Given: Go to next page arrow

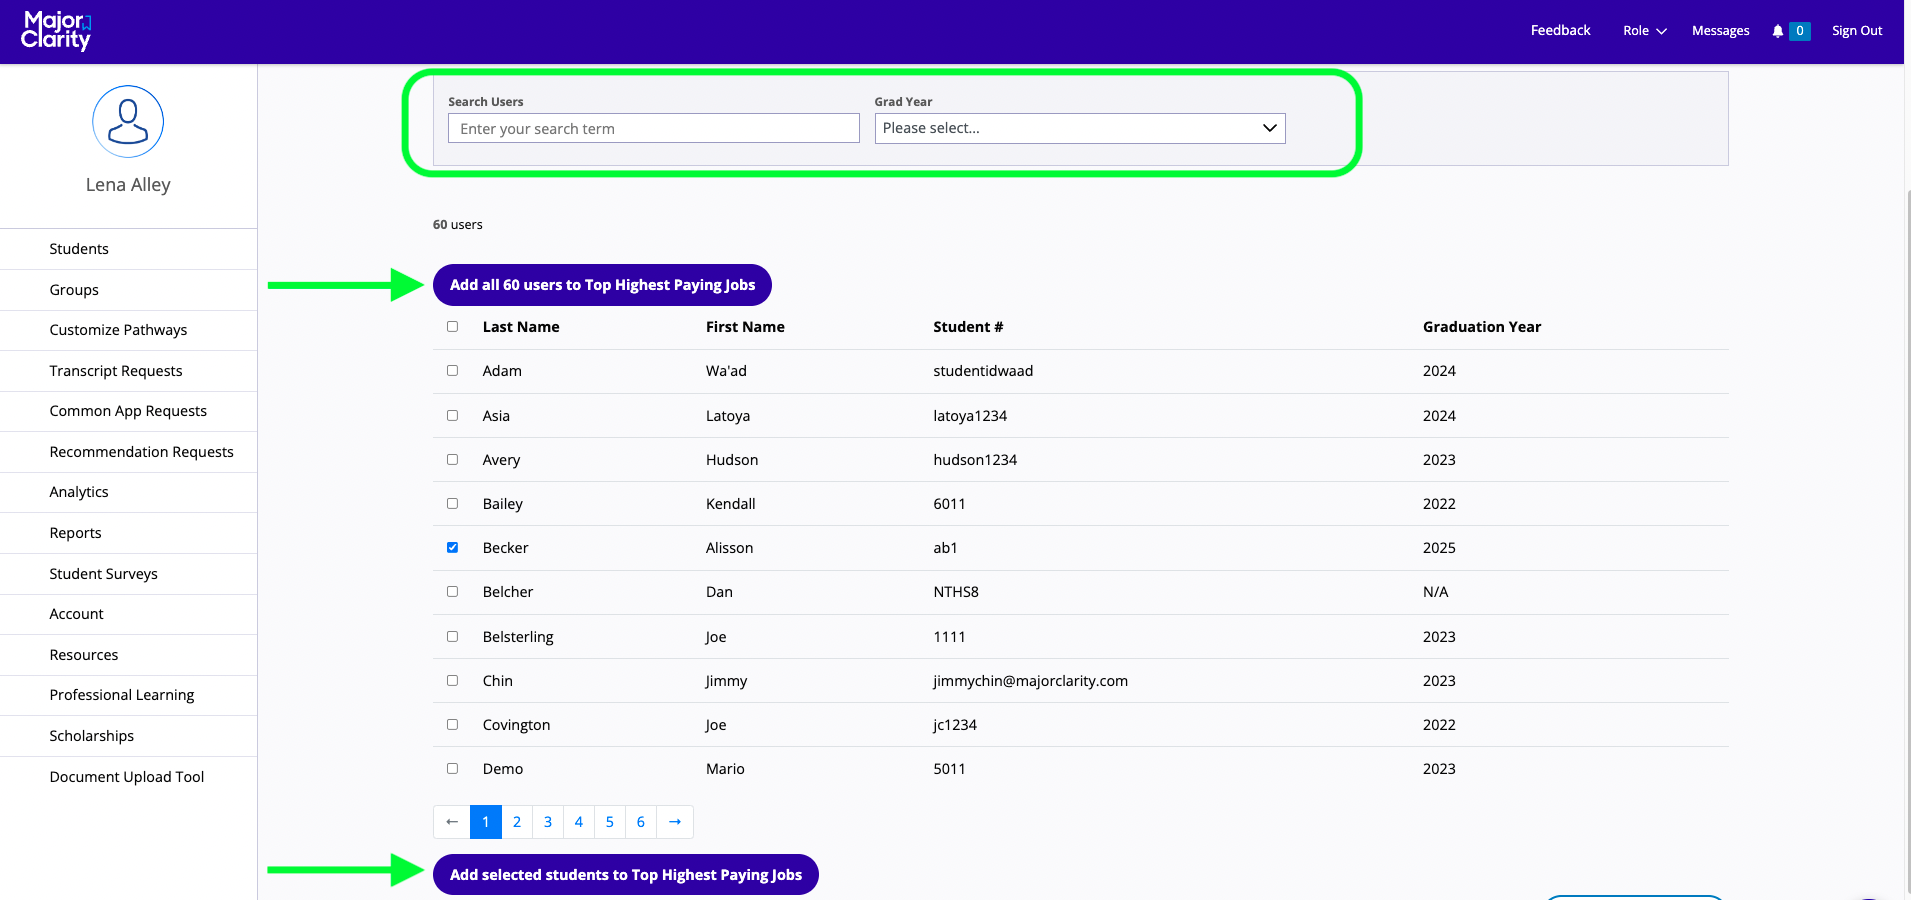Looking at the screenshot, I should 675,822.
